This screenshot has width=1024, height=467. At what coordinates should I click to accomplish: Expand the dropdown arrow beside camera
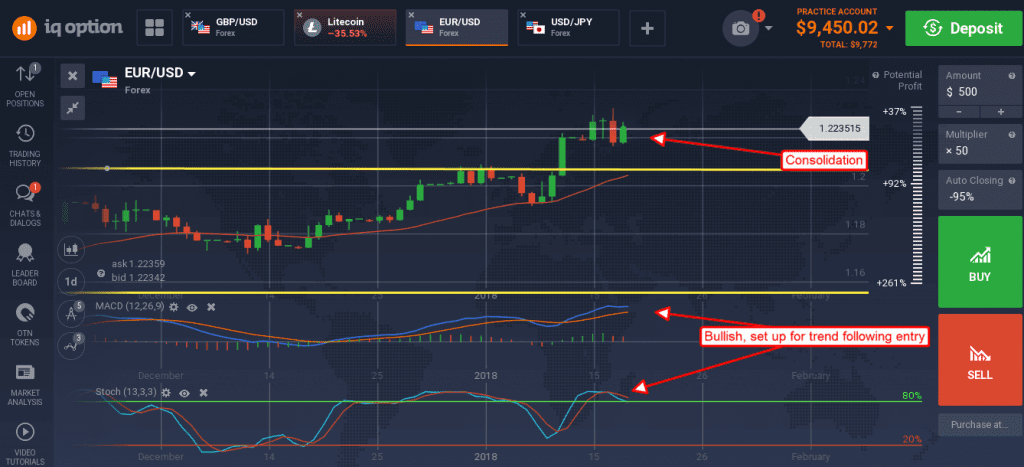[x=769, y=28]
